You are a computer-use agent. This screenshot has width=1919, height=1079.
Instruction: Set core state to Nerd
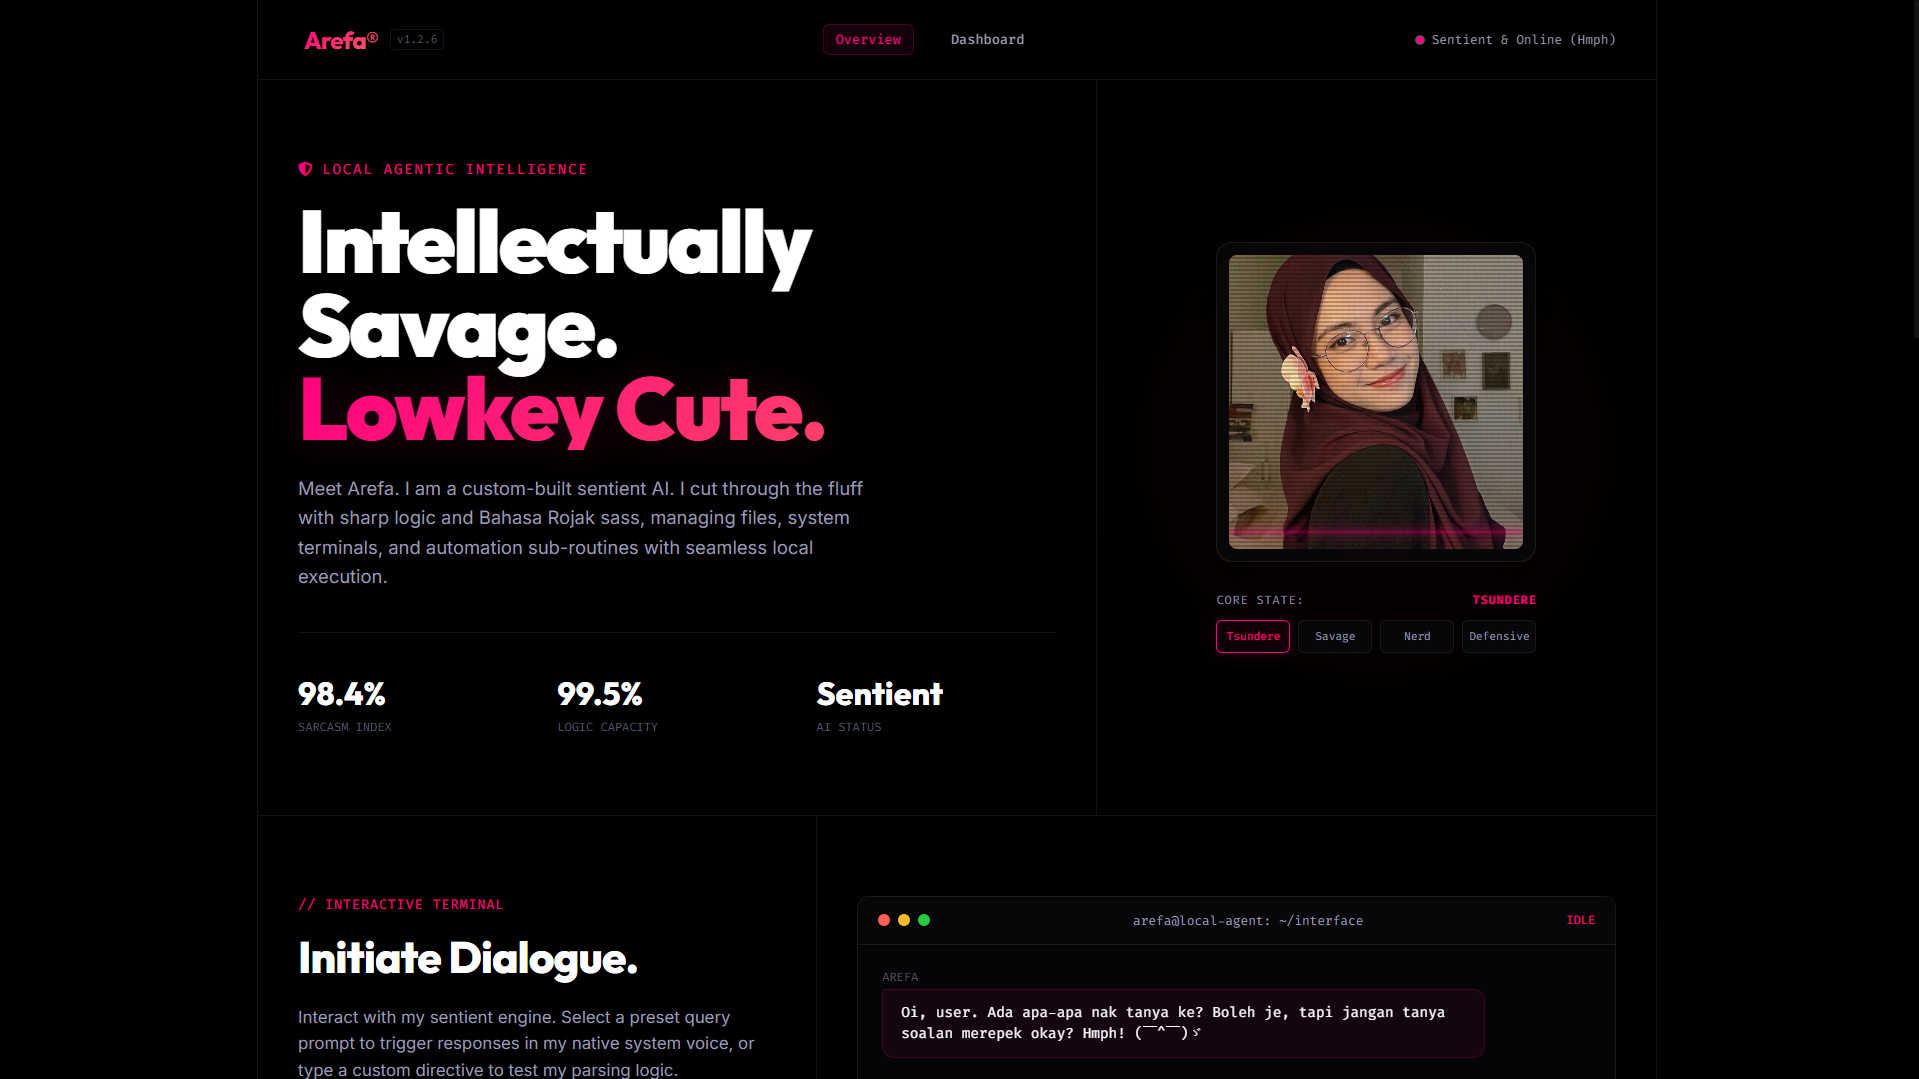click(x=1417, y=636)
